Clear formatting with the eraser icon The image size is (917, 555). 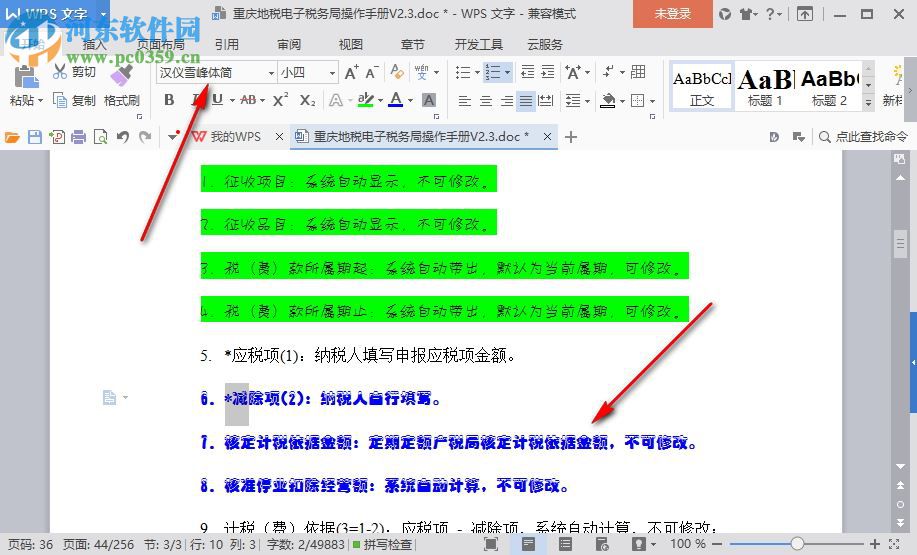[x=397, y=72]
